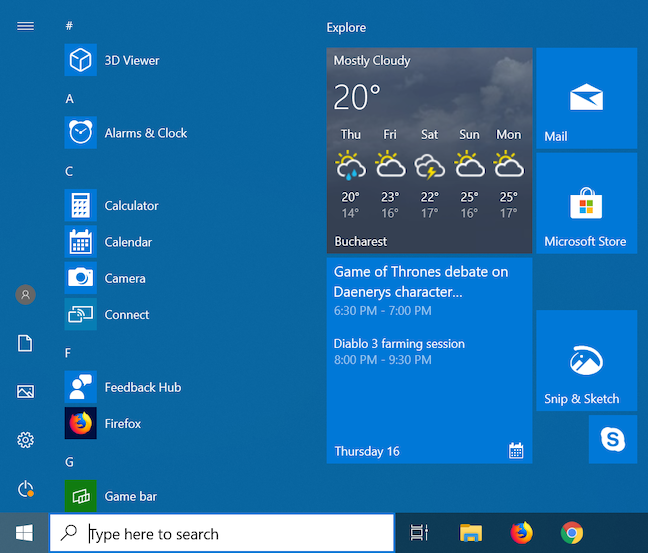Open the Weather tile for Bucharest
The height and width of the screenshot is (553, 648).
(429, 150)
